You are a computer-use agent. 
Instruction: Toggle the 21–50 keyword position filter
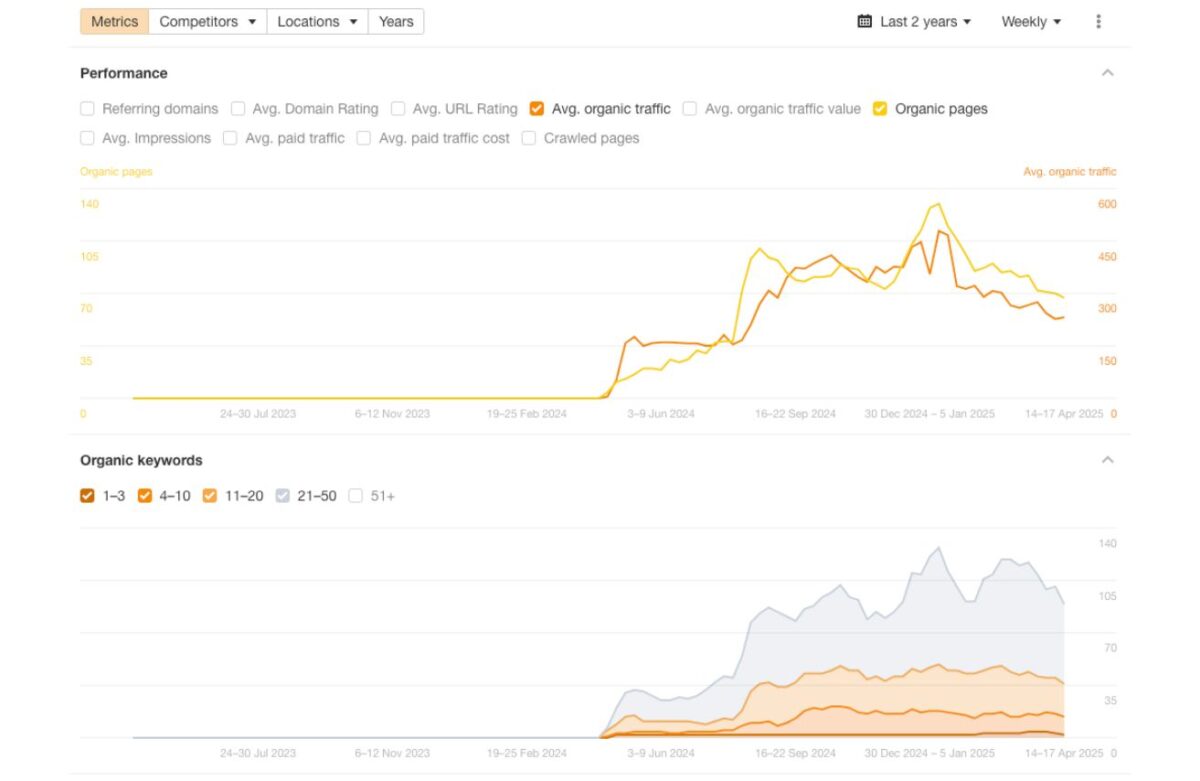point(282,495)
